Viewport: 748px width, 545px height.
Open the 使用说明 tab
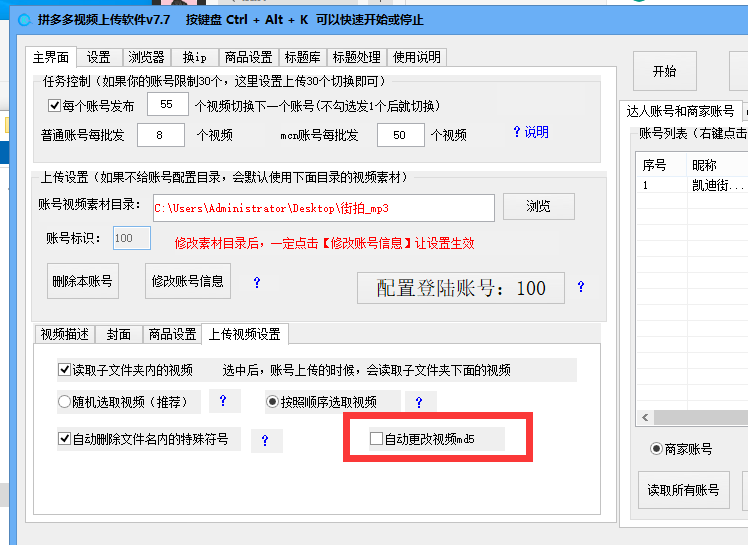coord(416,57)
